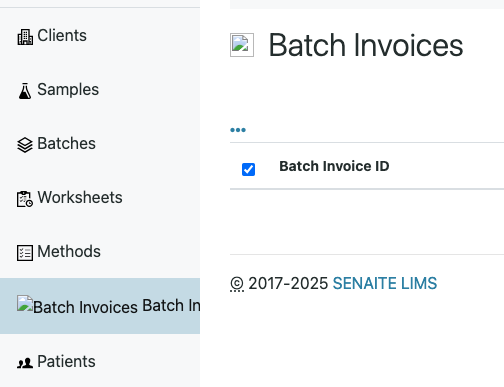Viewport: 504px width, 387px height.
Task: Click the Patients people icon
Action: pyautogui.click(x=25, y=363)
